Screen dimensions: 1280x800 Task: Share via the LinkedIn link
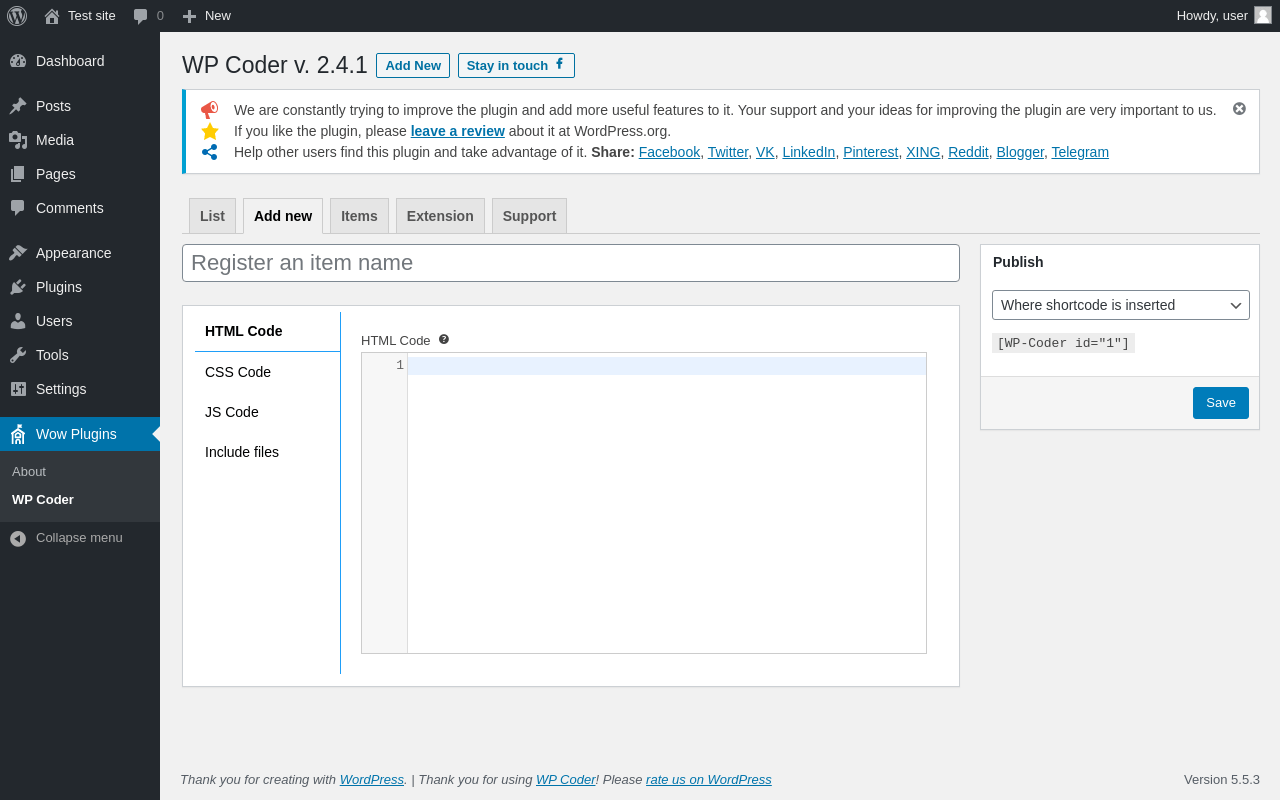click(x=809, y=152)
